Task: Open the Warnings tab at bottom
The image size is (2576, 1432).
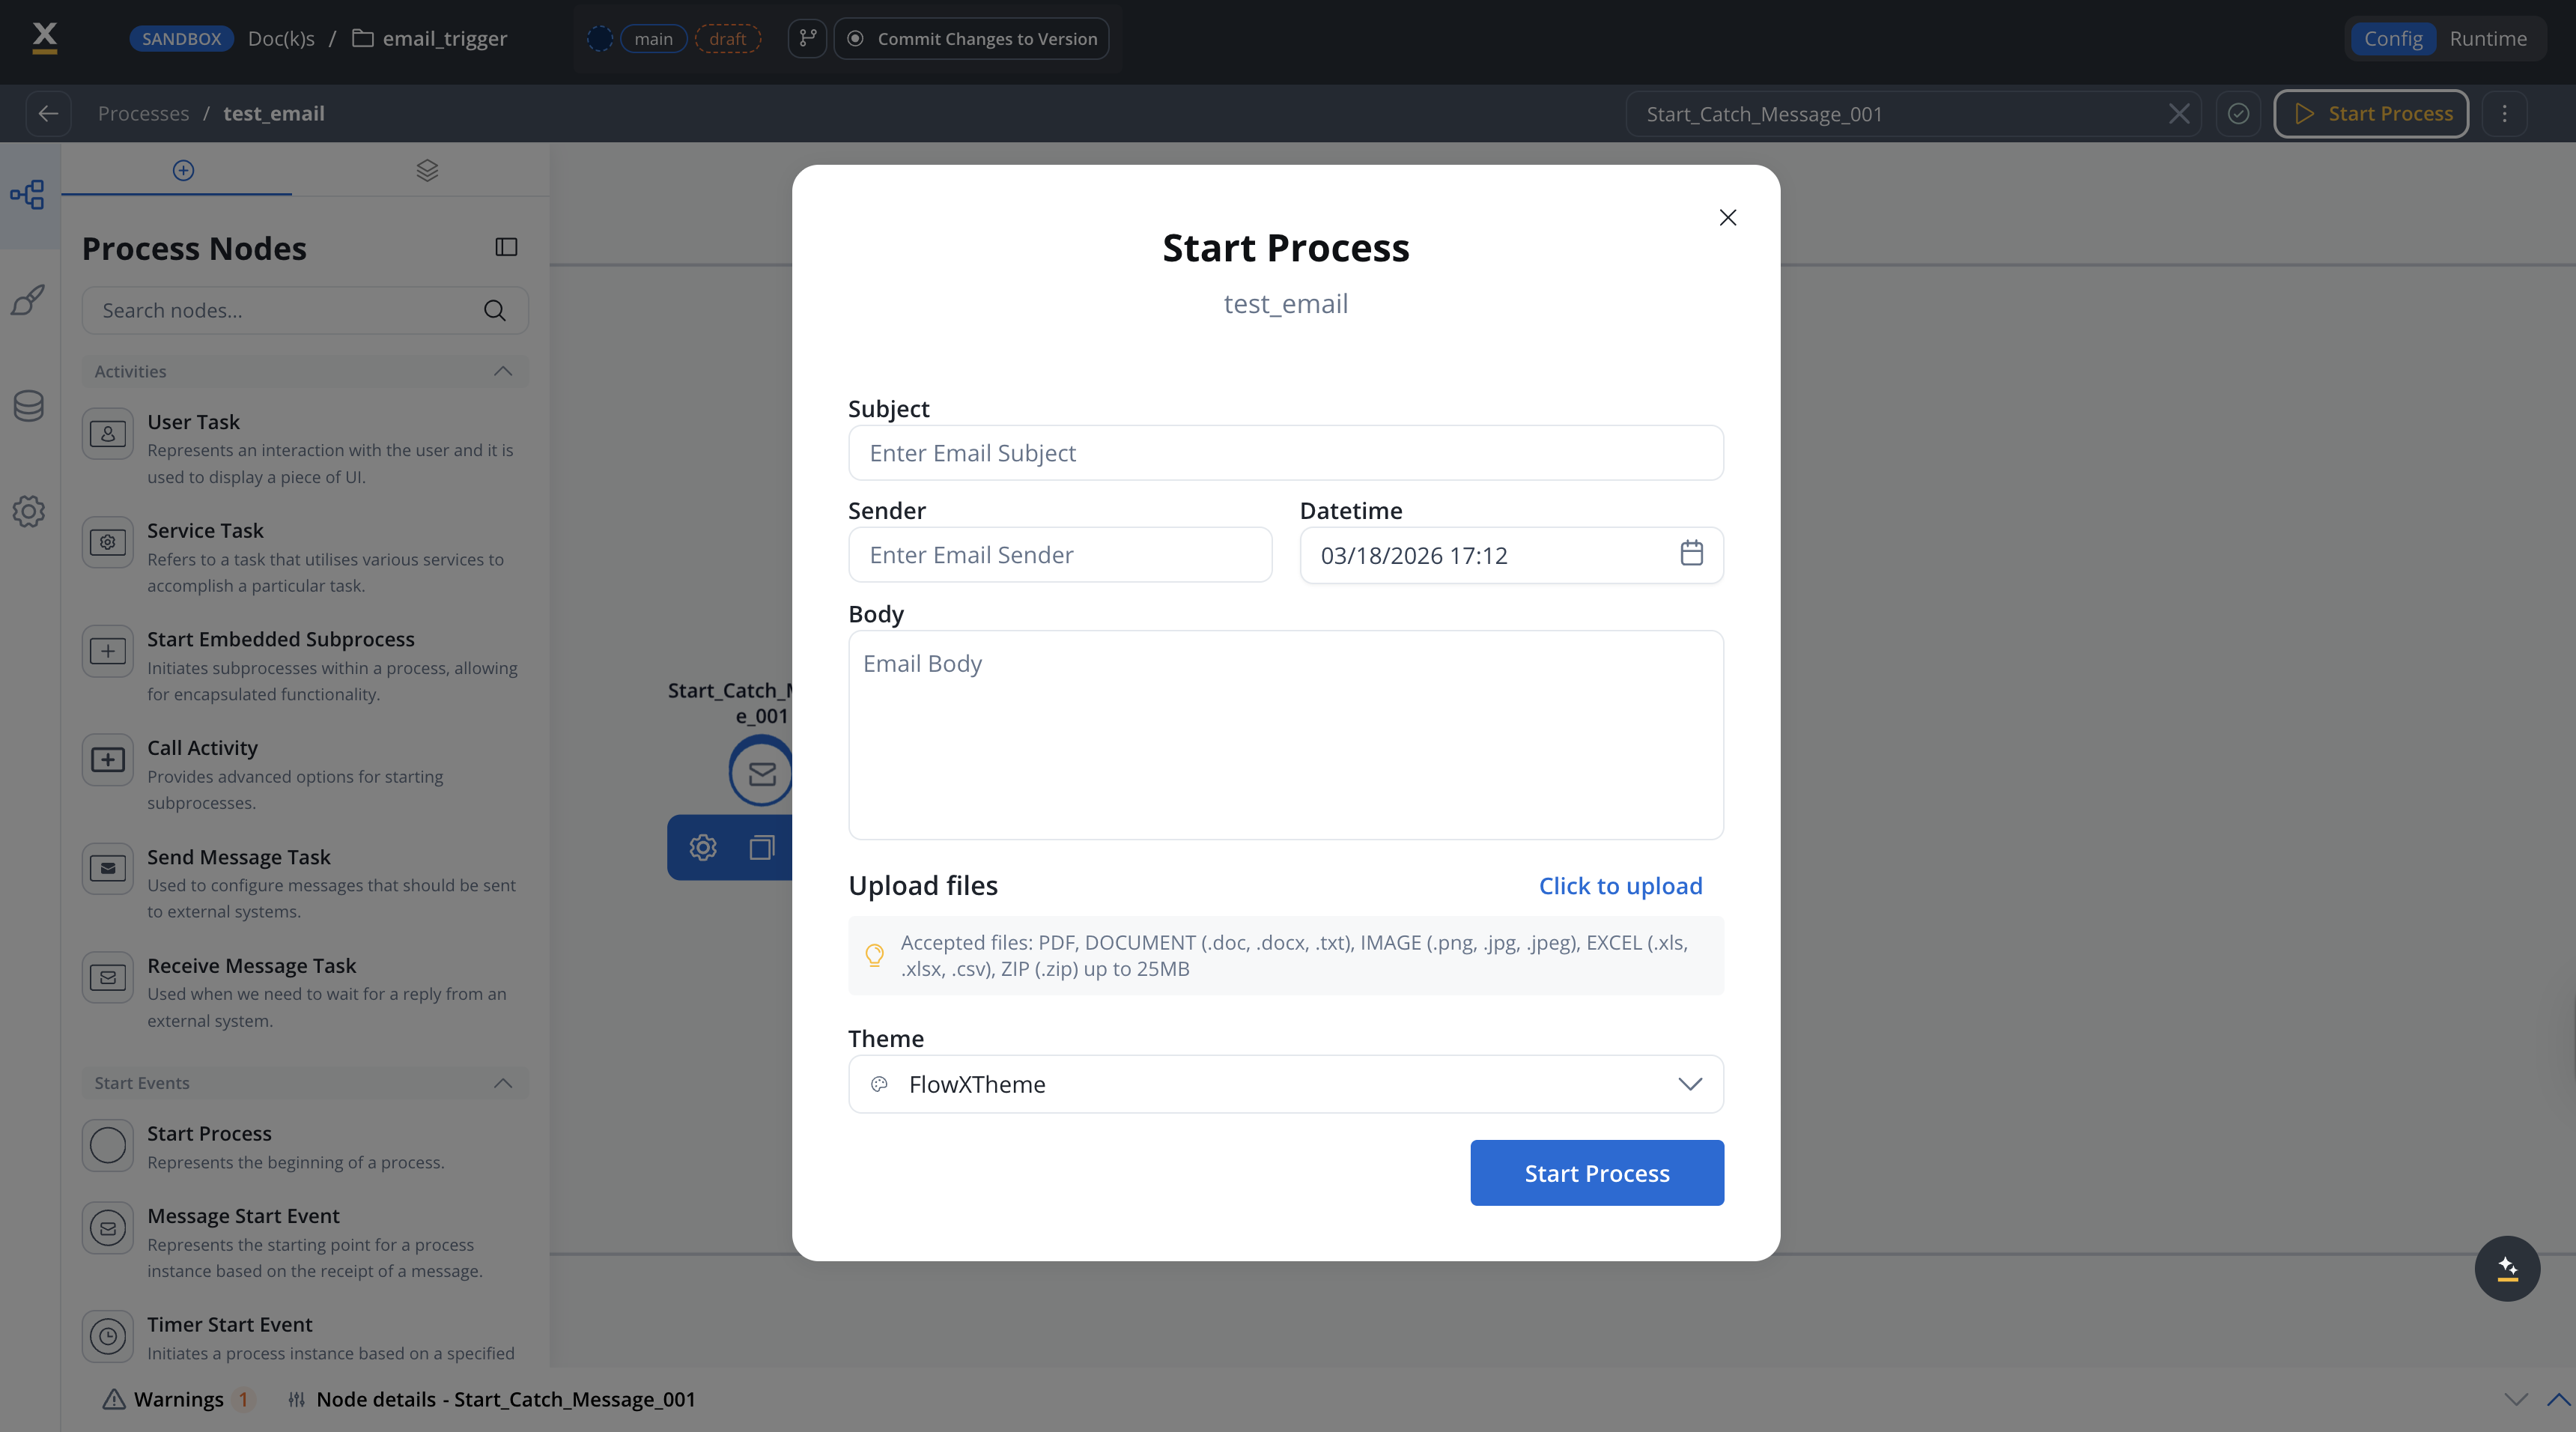Action: [177, 1399]
